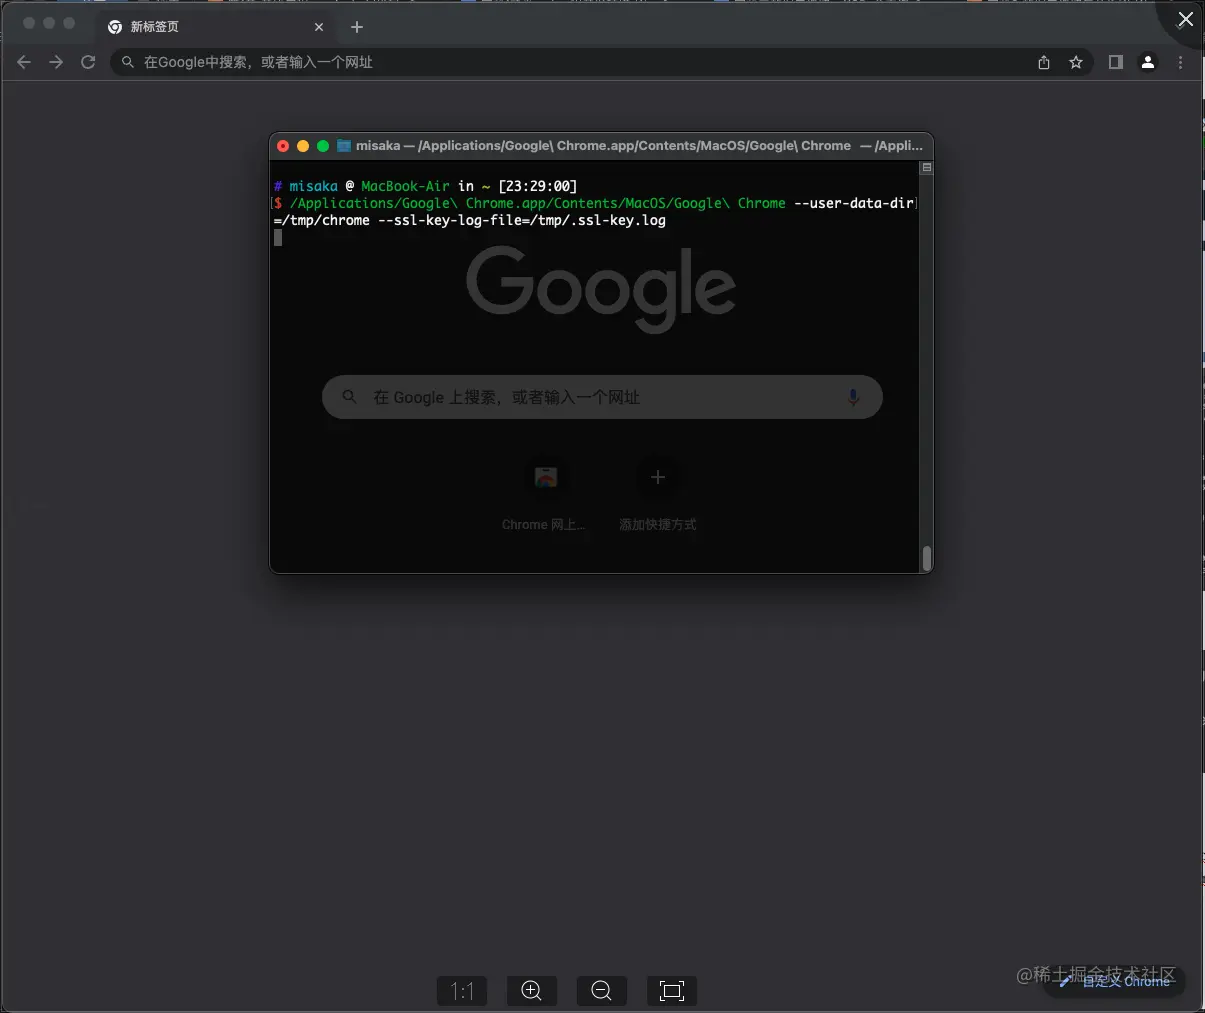
Task: Click the terminal window scrollbar thumb
Action: point(927,558)
